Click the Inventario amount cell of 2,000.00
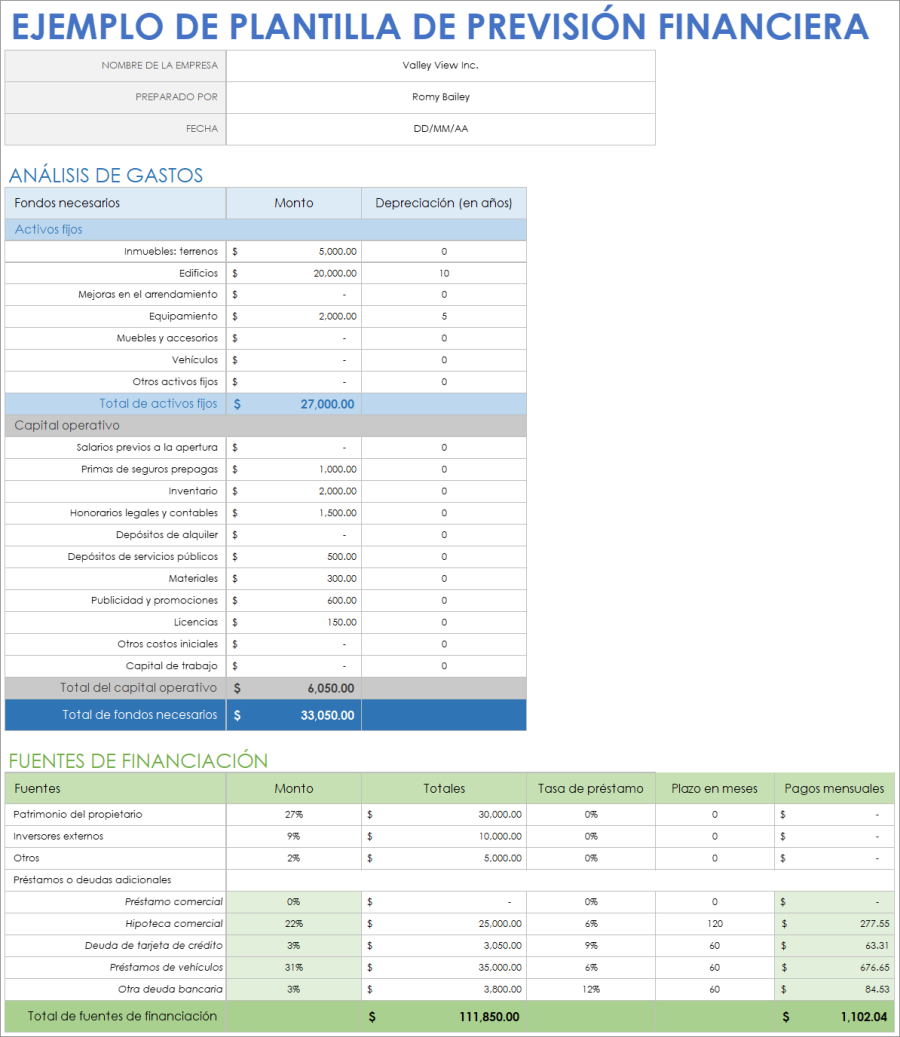Screen dimensions: 900x1037 (x=295, y=490)
